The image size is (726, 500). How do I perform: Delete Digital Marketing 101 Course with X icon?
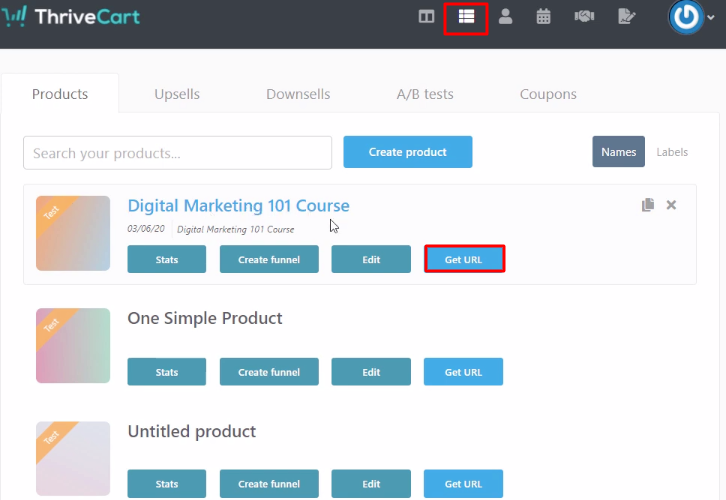[x=671, y=205]
